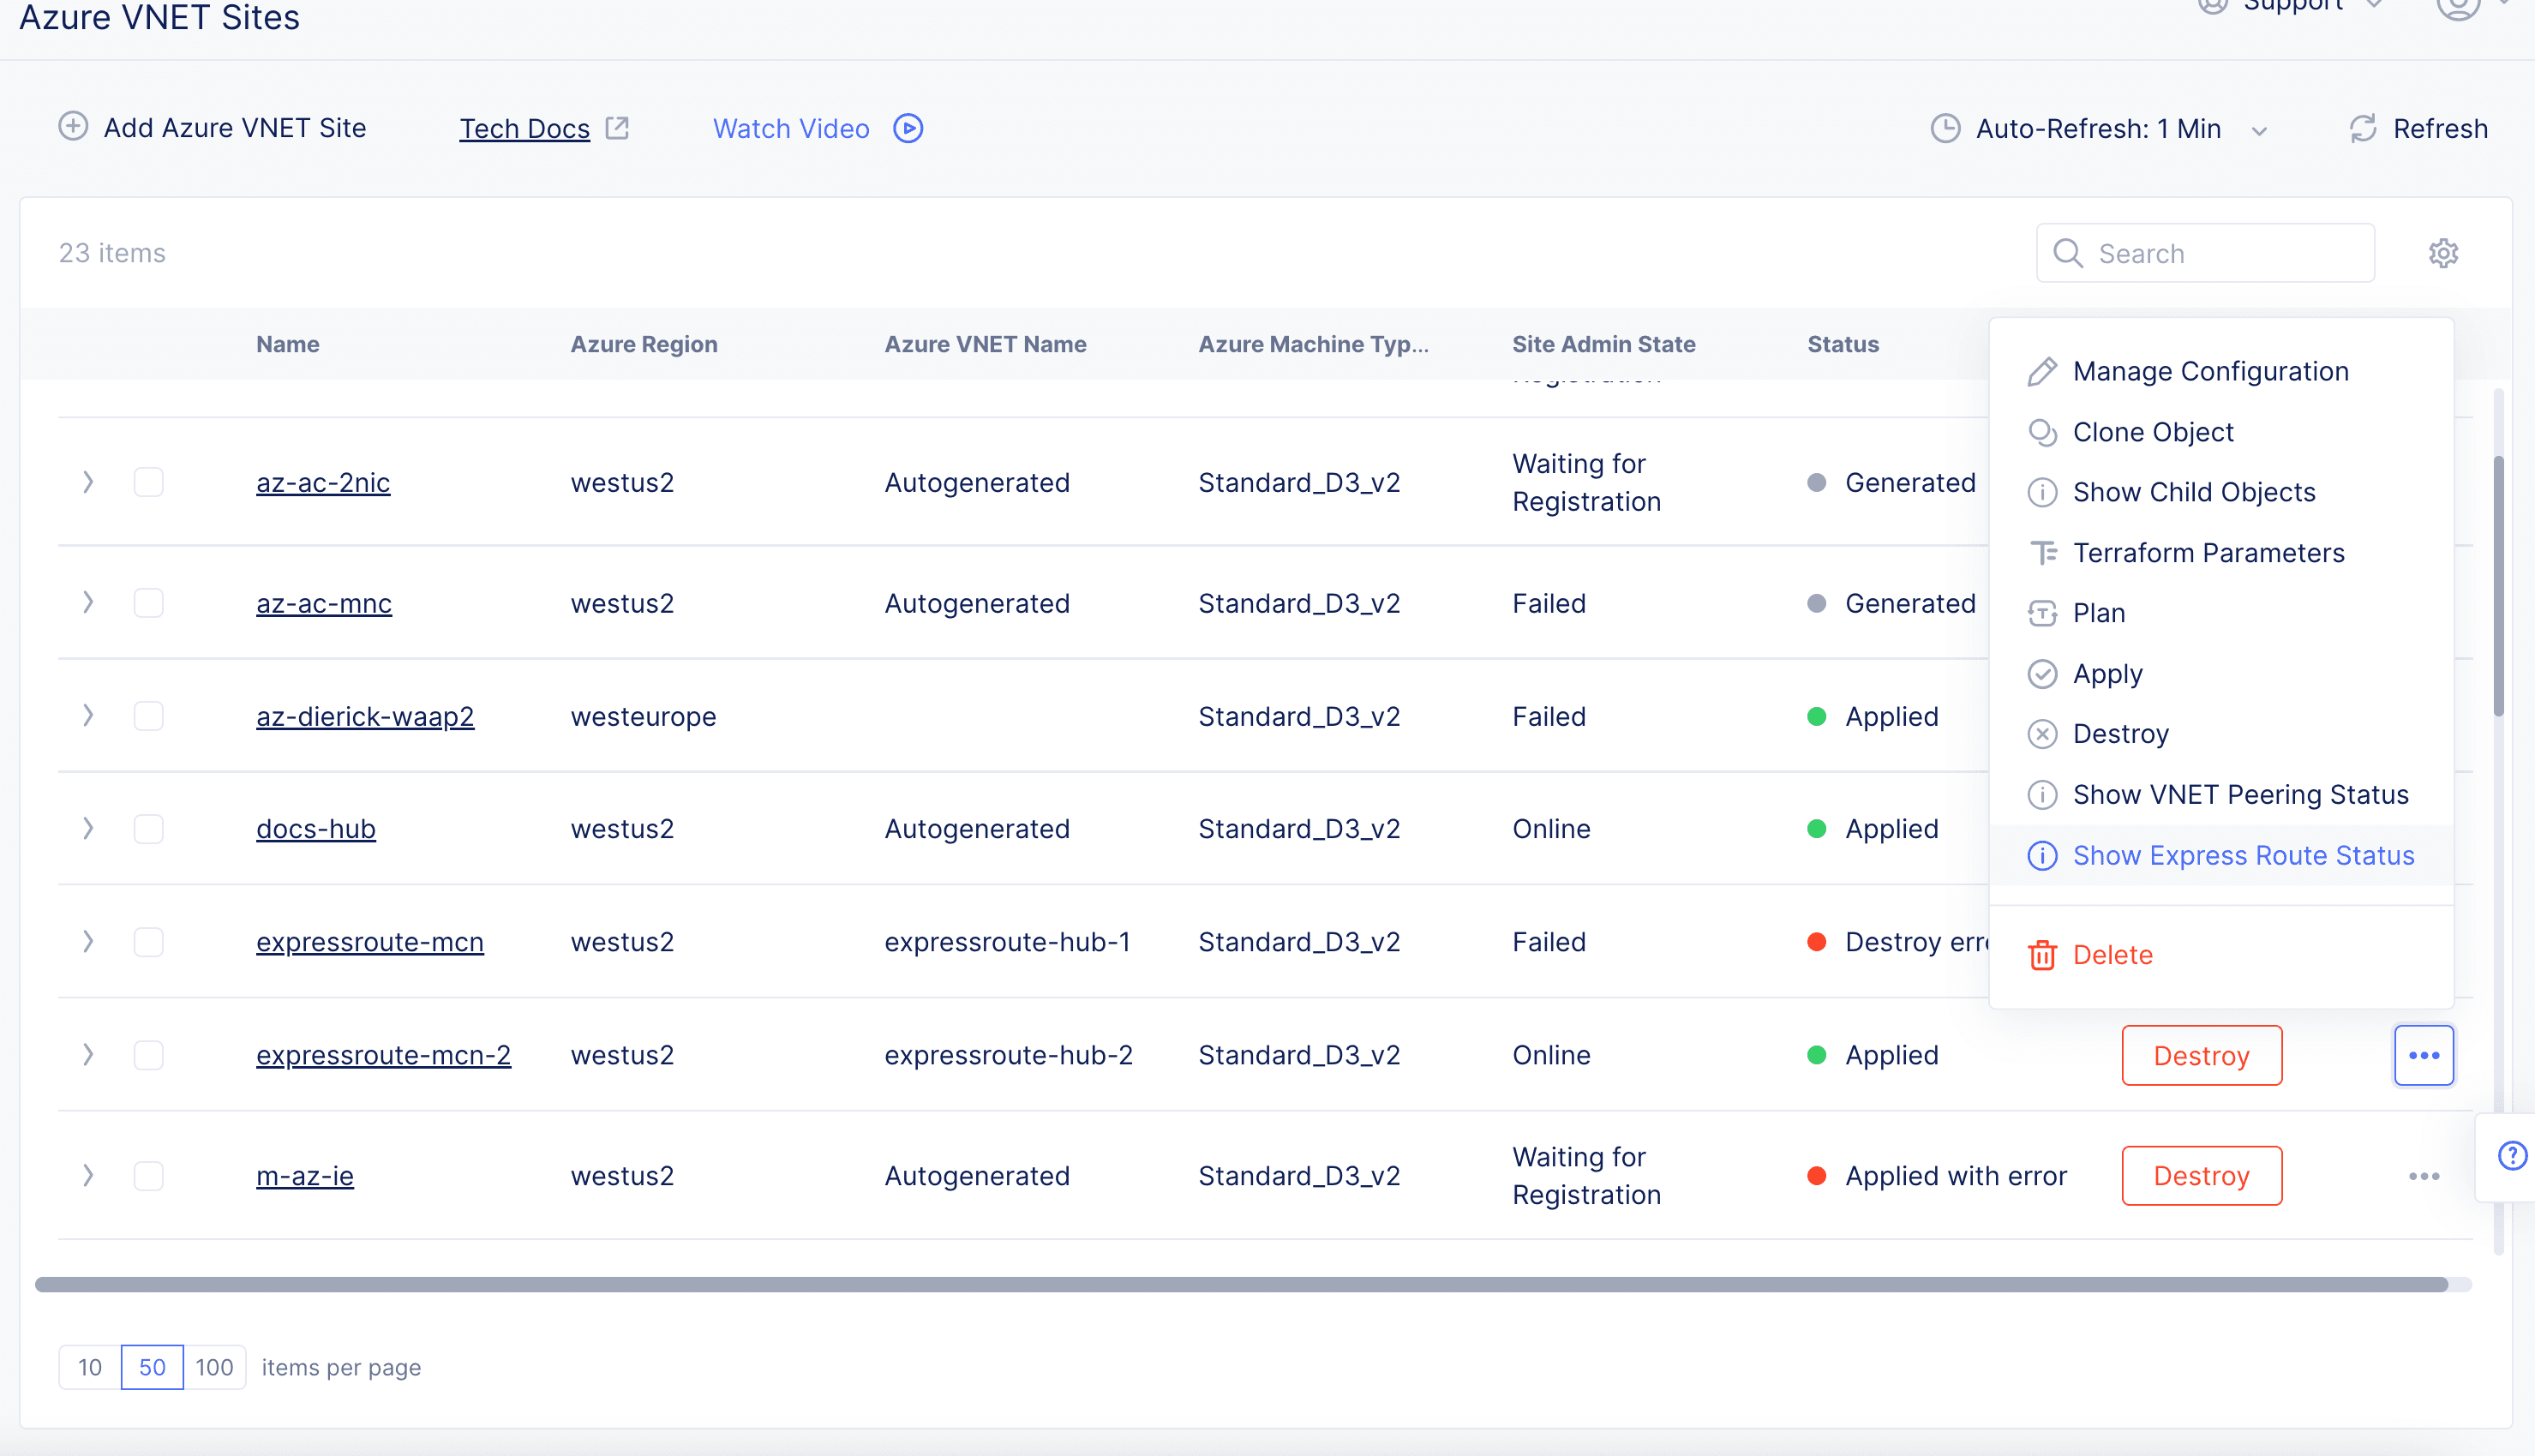Screen dimensions: 2535x1456
Task: Click the Plan icon in the menu
Action: tap(2042, 614)
